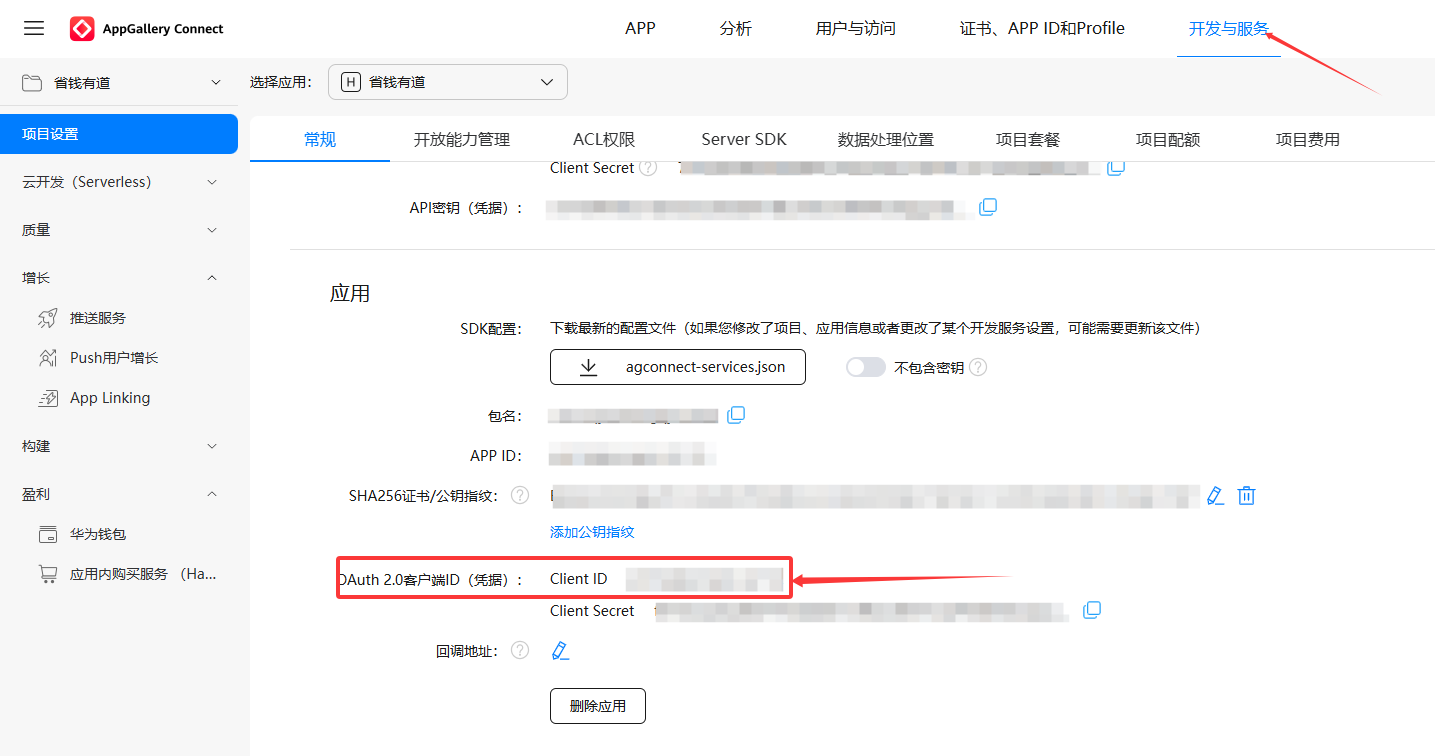Select 项目设置 in sidebar
This screenshot has height=756, width=1435.
pos(119,134)
